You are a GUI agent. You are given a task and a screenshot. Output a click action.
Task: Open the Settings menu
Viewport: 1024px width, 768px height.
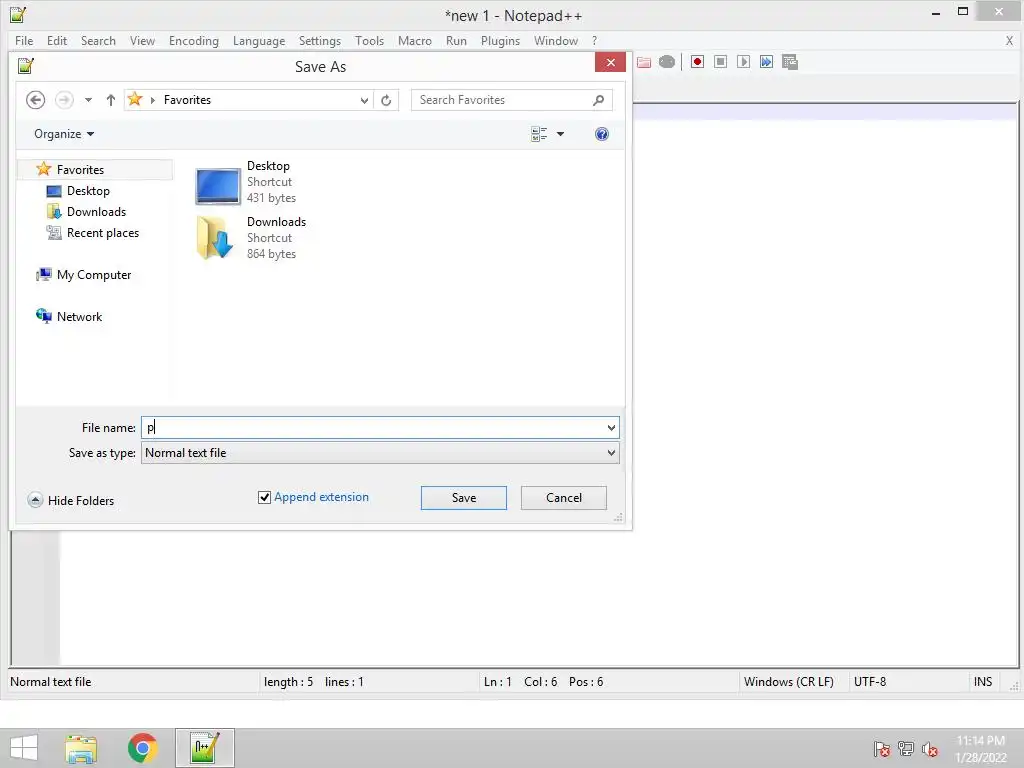[x=319, y=40]
